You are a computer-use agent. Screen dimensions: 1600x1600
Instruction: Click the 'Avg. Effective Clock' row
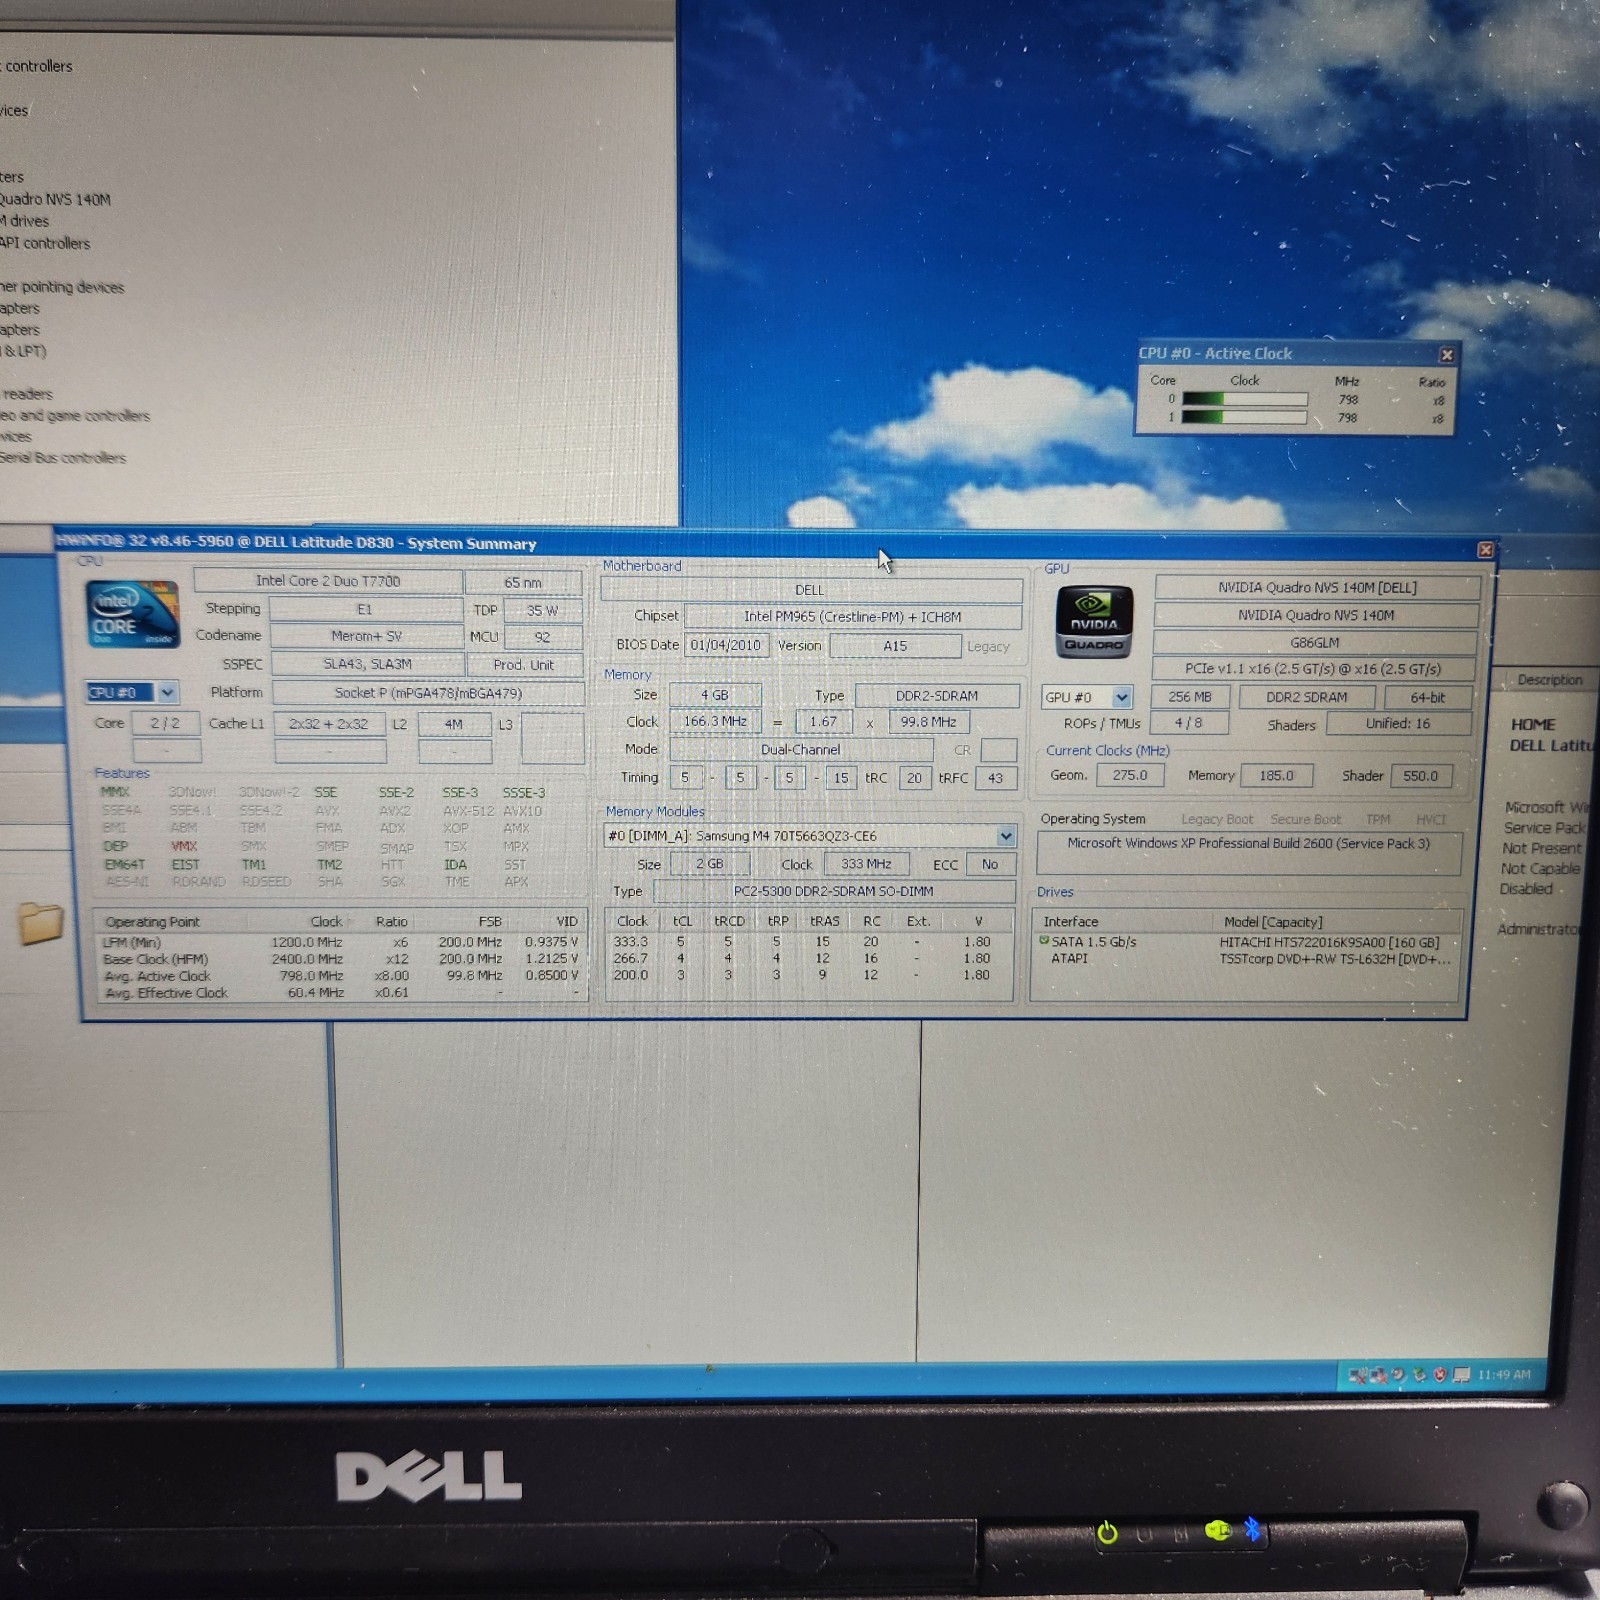click(340, 993)
